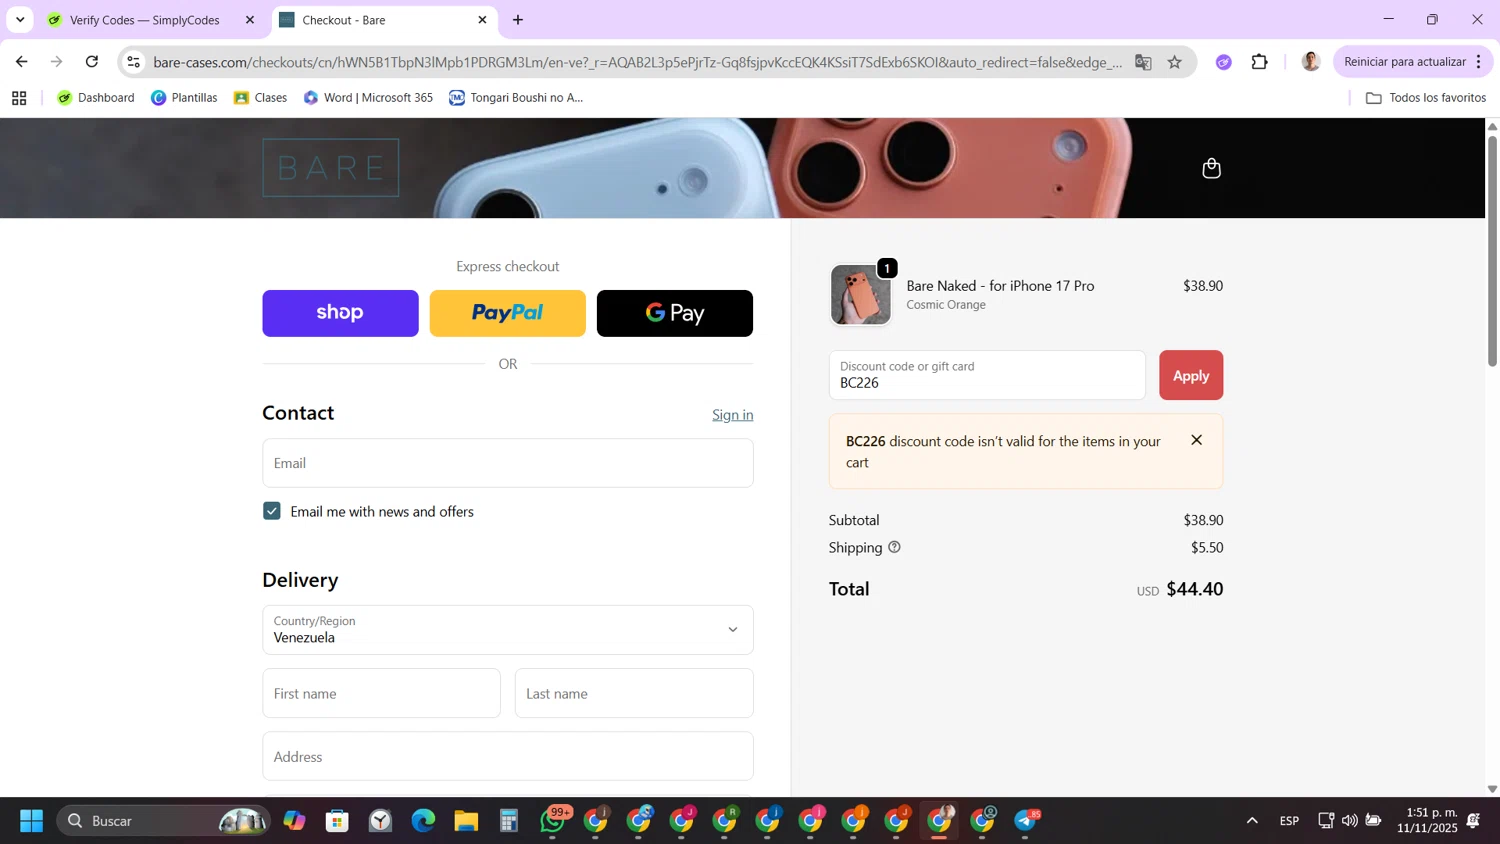This screenshot has height=844, width=1500.
Task: Click the First name field
Action: [x=381, y=693]
